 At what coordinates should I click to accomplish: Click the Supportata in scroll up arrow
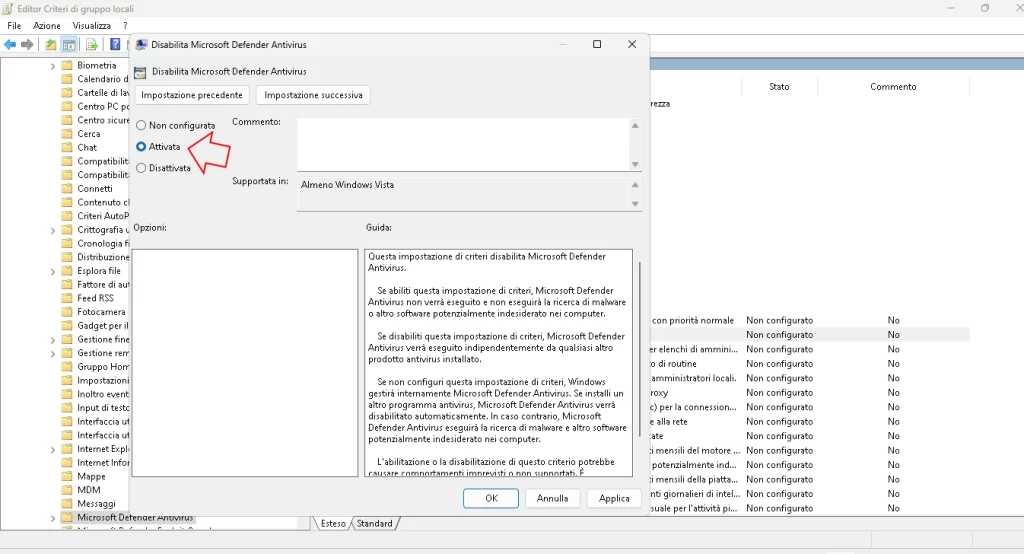pyautogui.click(x=635, y=185)
